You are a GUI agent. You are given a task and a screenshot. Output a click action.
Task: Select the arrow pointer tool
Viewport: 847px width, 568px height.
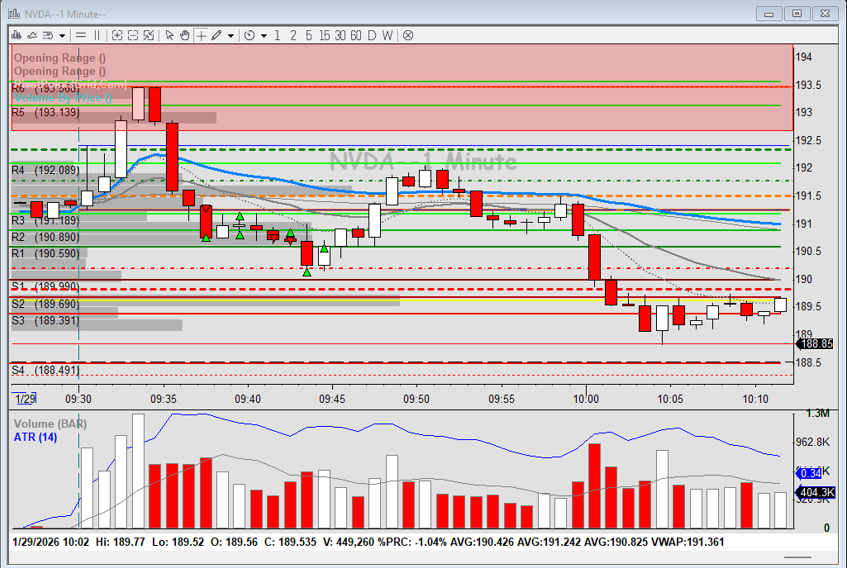[170, 36]
